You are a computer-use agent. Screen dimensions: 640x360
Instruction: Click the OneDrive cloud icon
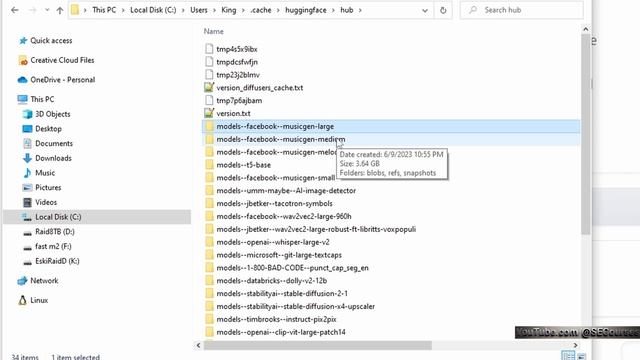click(23, 80)
